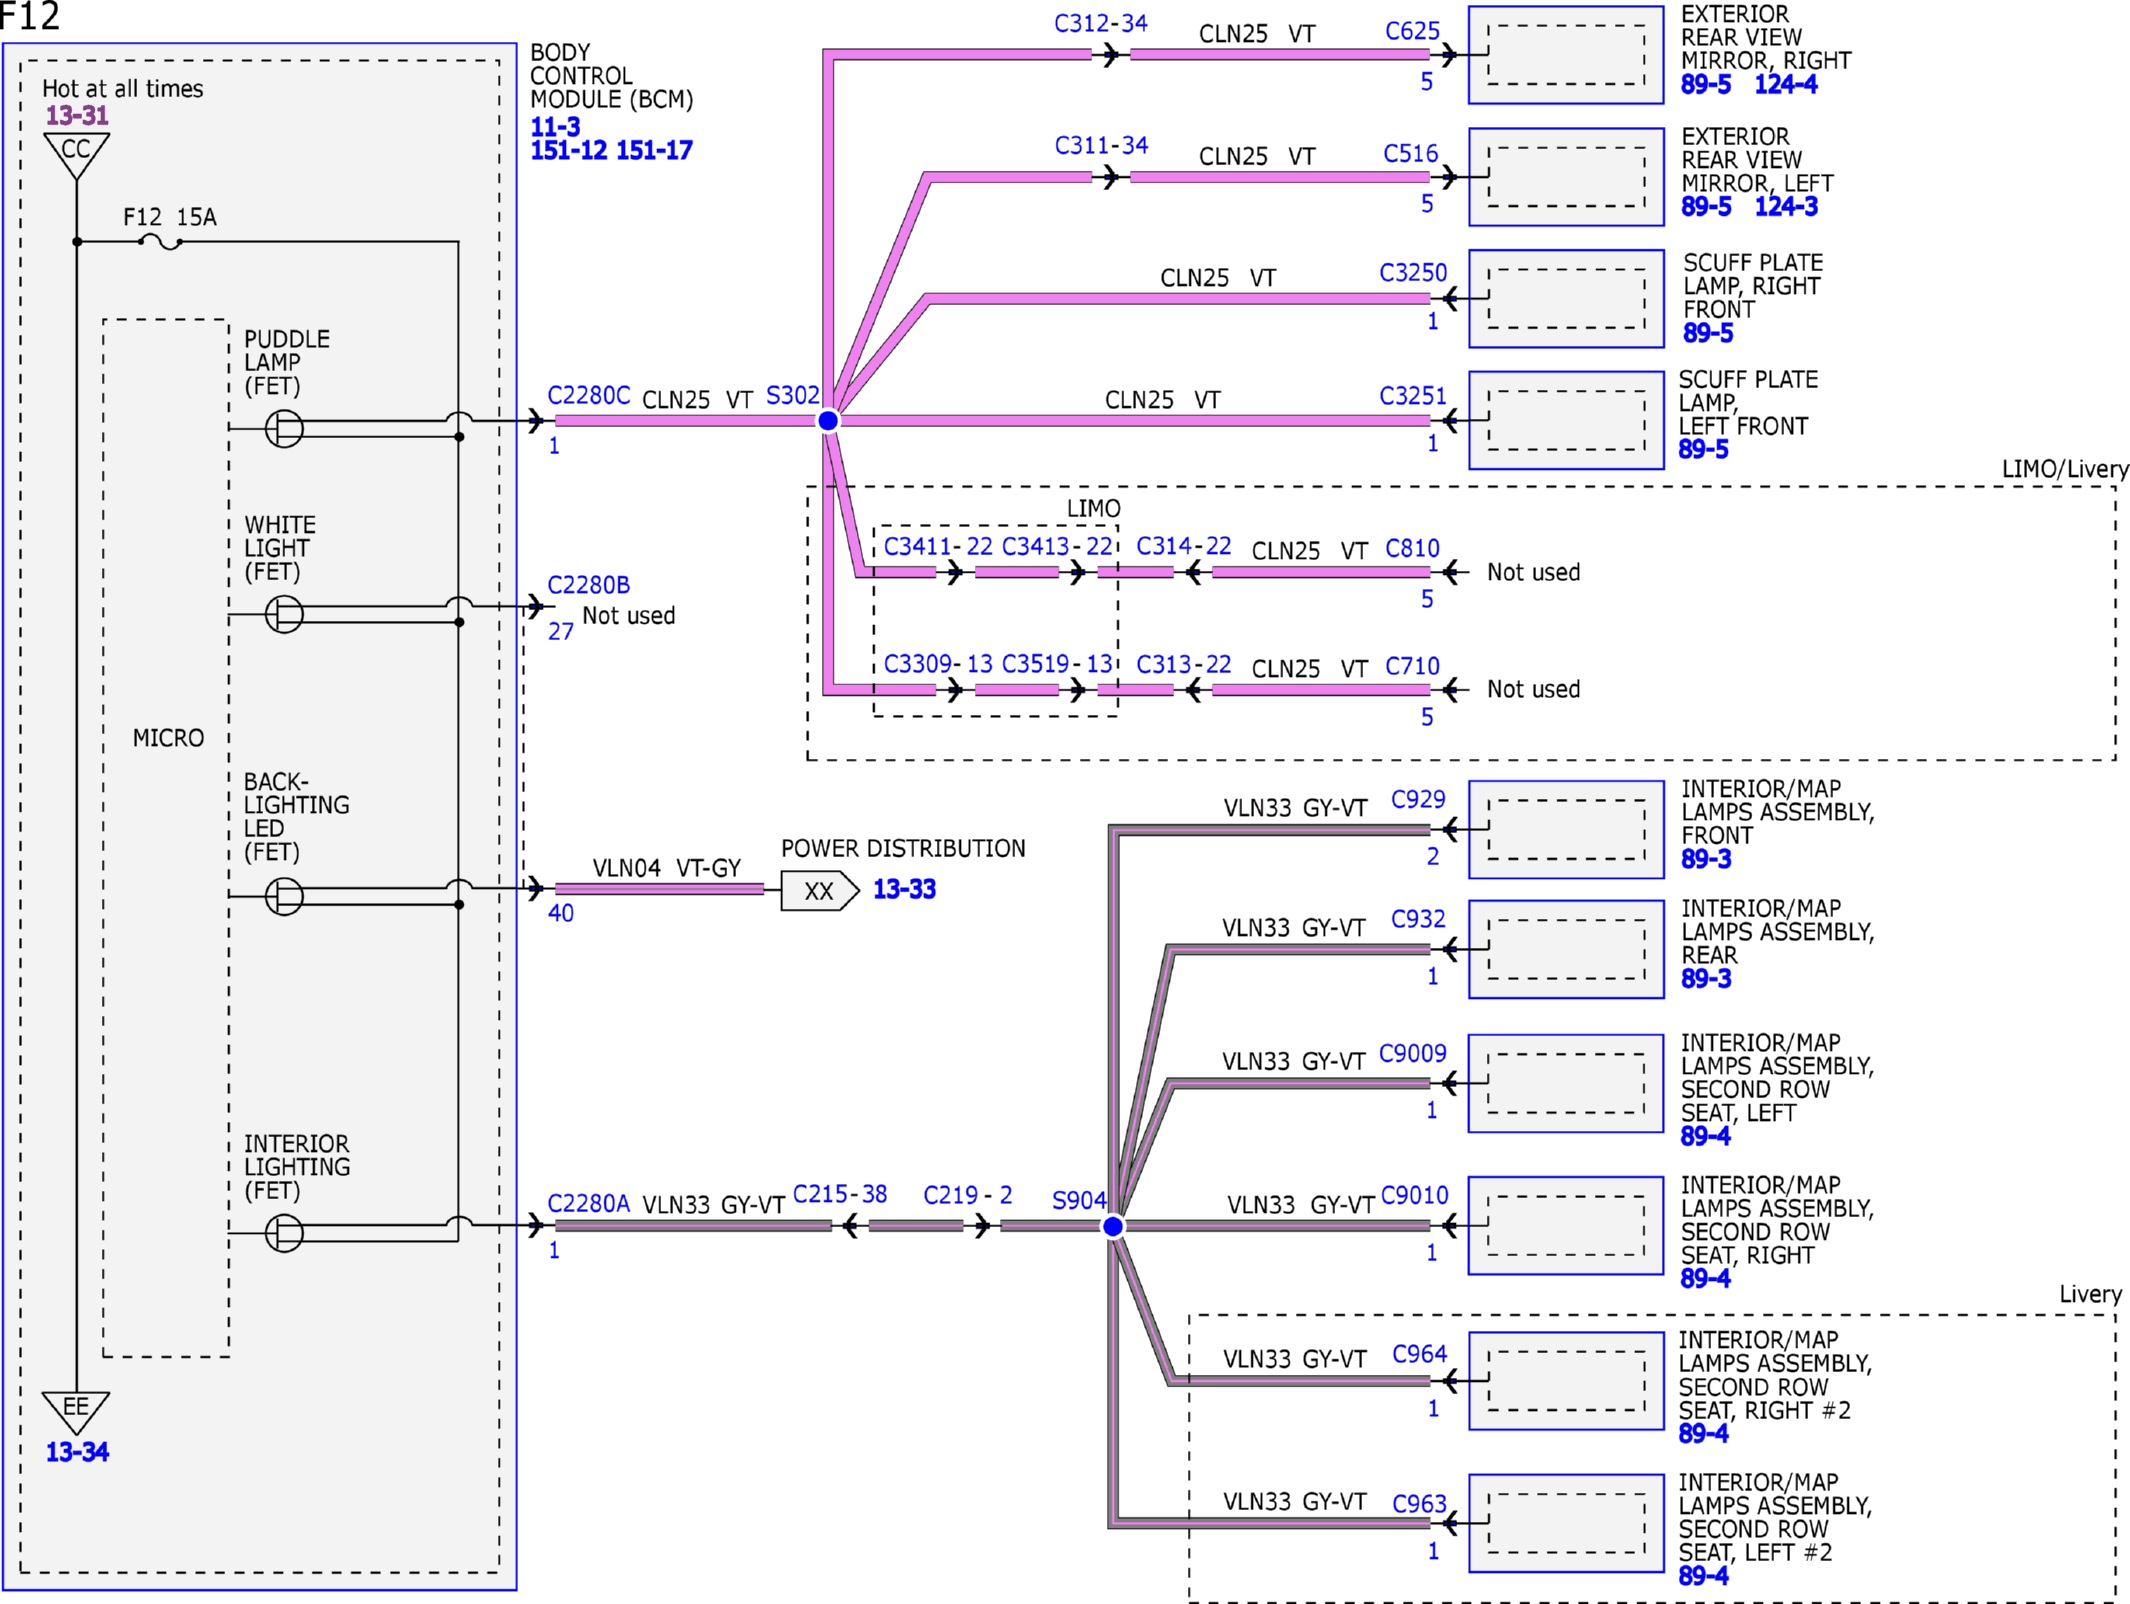Open page link 13-33 near Power Distribution
This screenshot has width=2130, height=1604.
[x=904, y=889]
